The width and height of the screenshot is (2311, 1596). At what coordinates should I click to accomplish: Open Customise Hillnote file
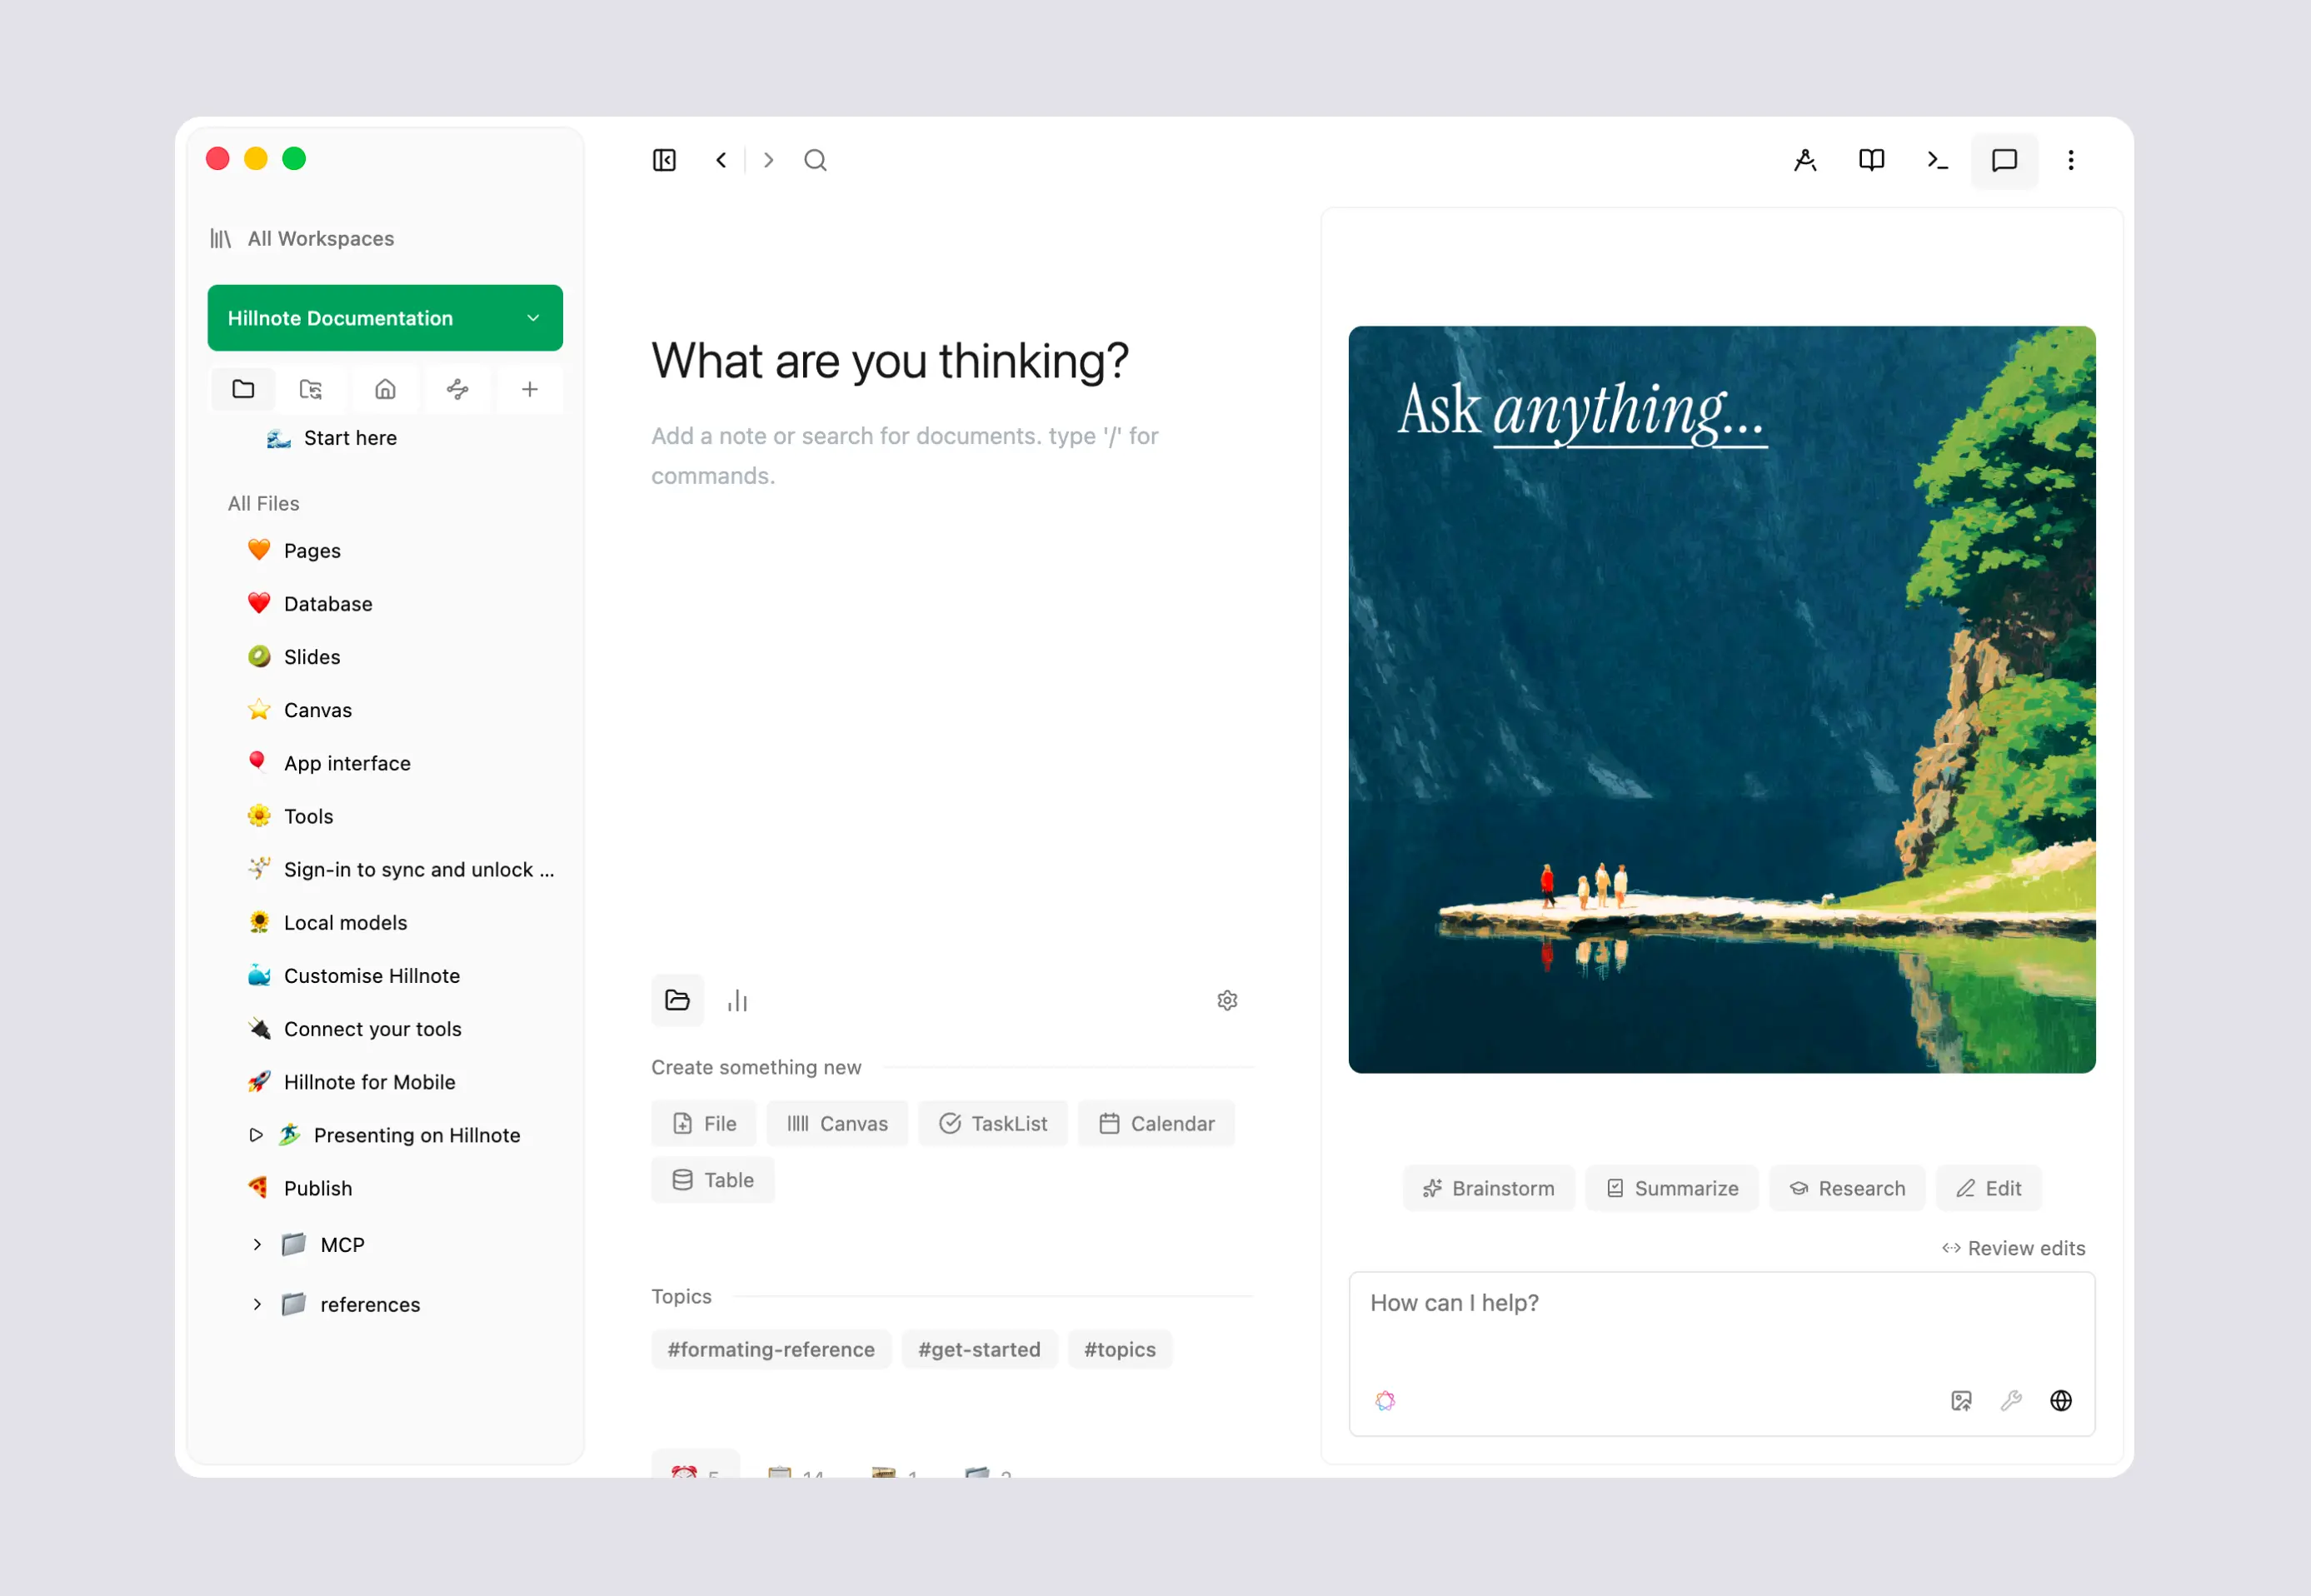[x=354, y=975]
